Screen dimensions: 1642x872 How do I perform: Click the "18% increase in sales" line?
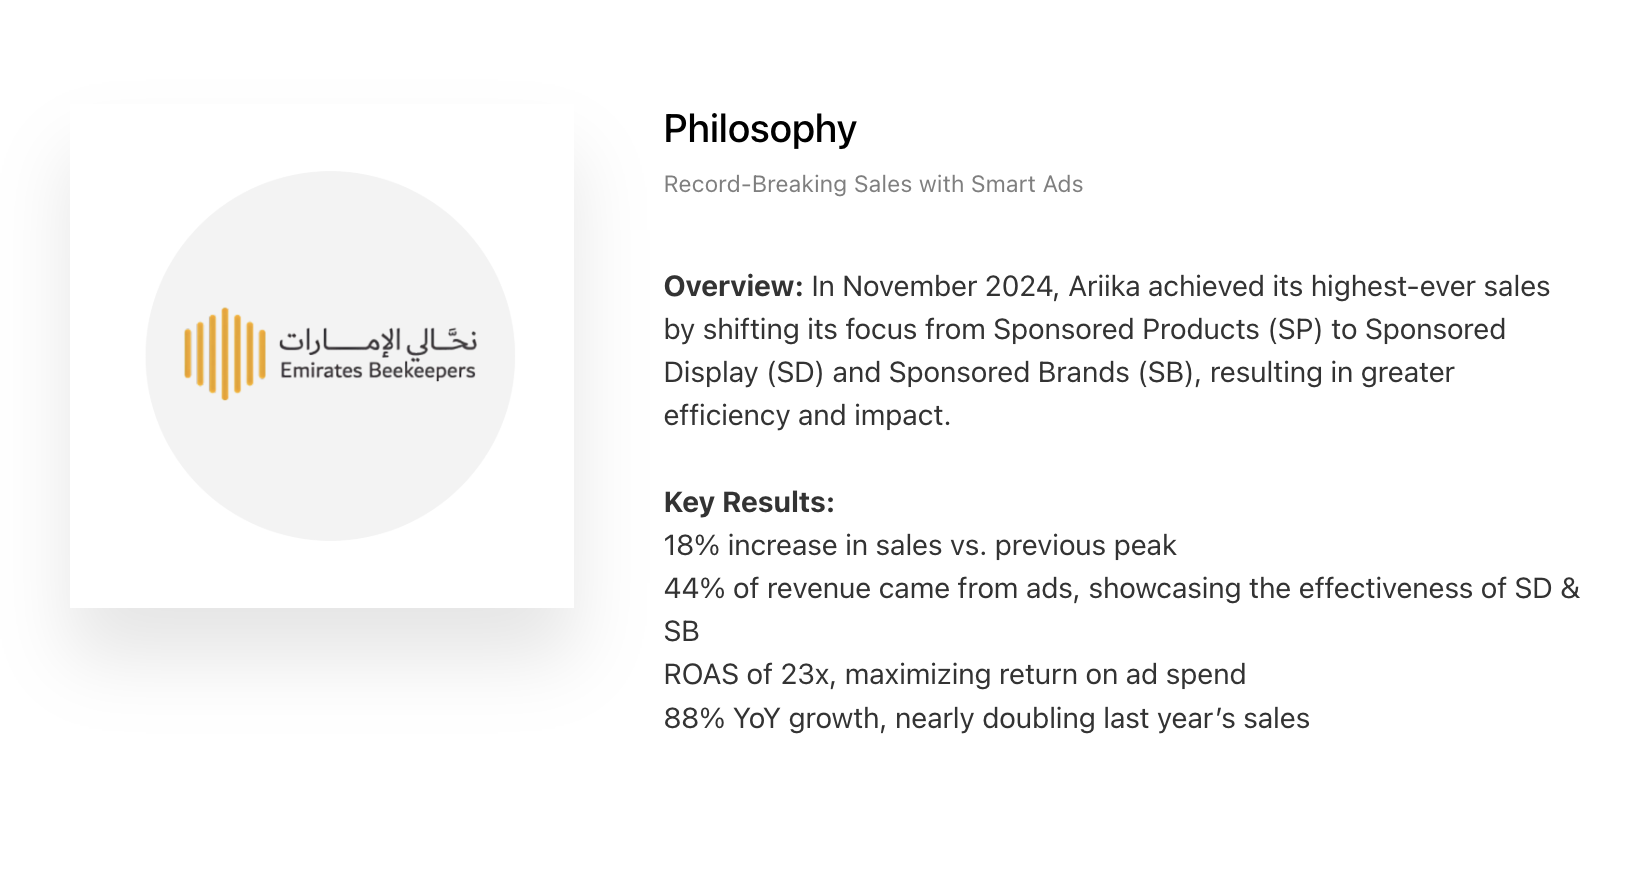pos(920,545)
